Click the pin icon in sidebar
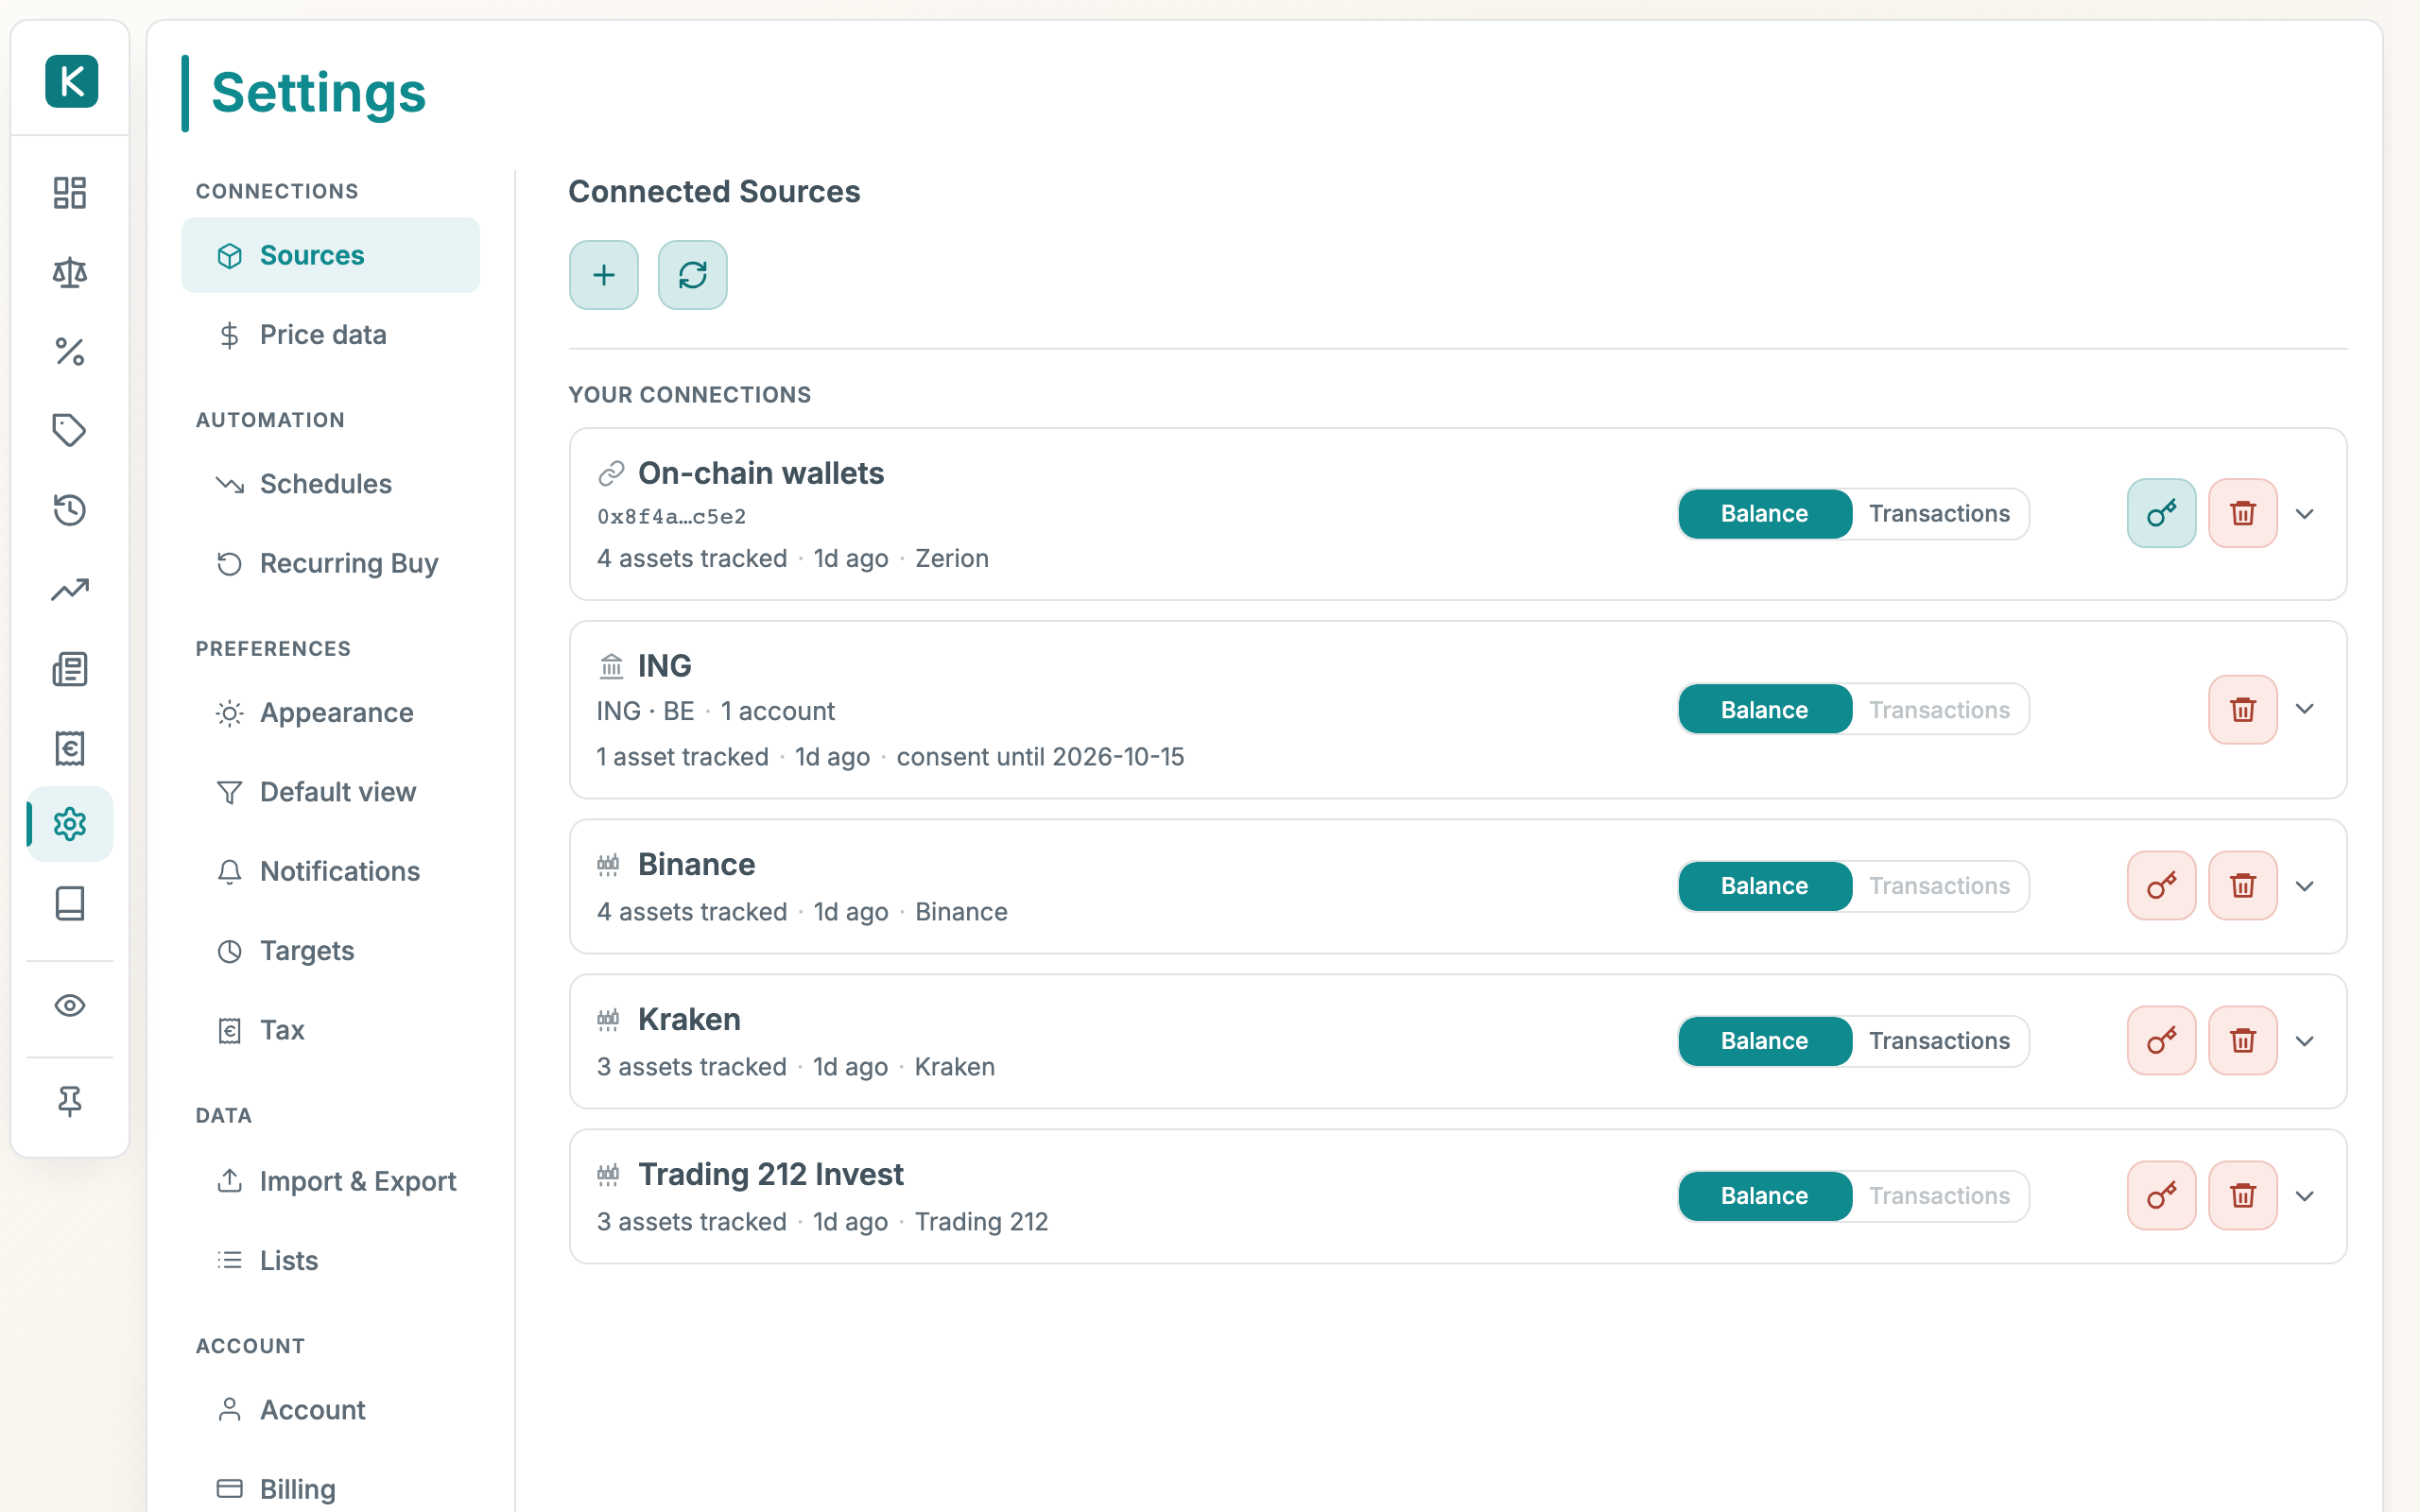 [70, 1101]
